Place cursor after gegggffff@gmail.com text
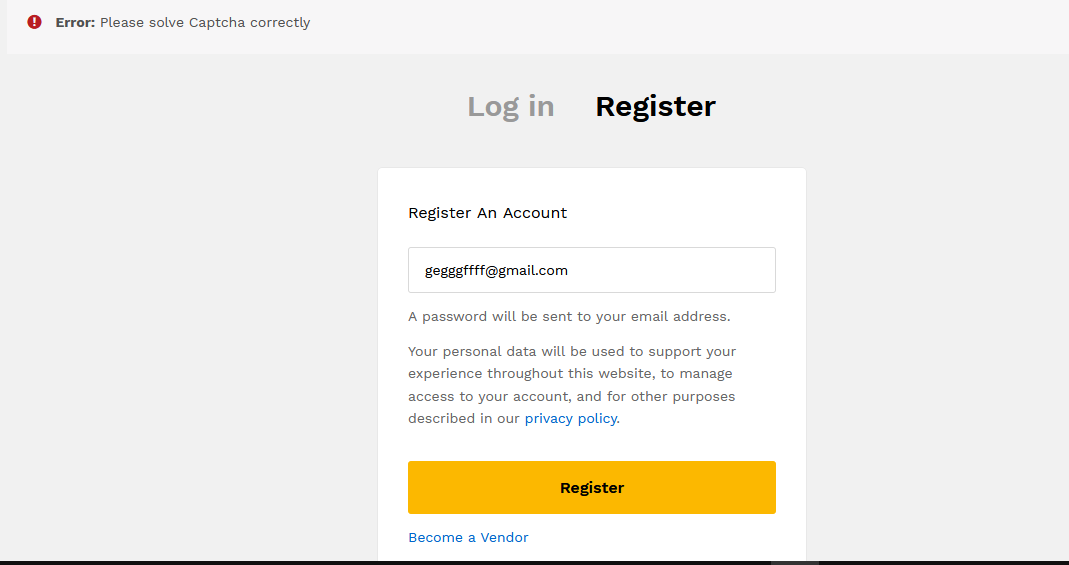This screenshot has height=565, width=1069. (x=569, y=271)
